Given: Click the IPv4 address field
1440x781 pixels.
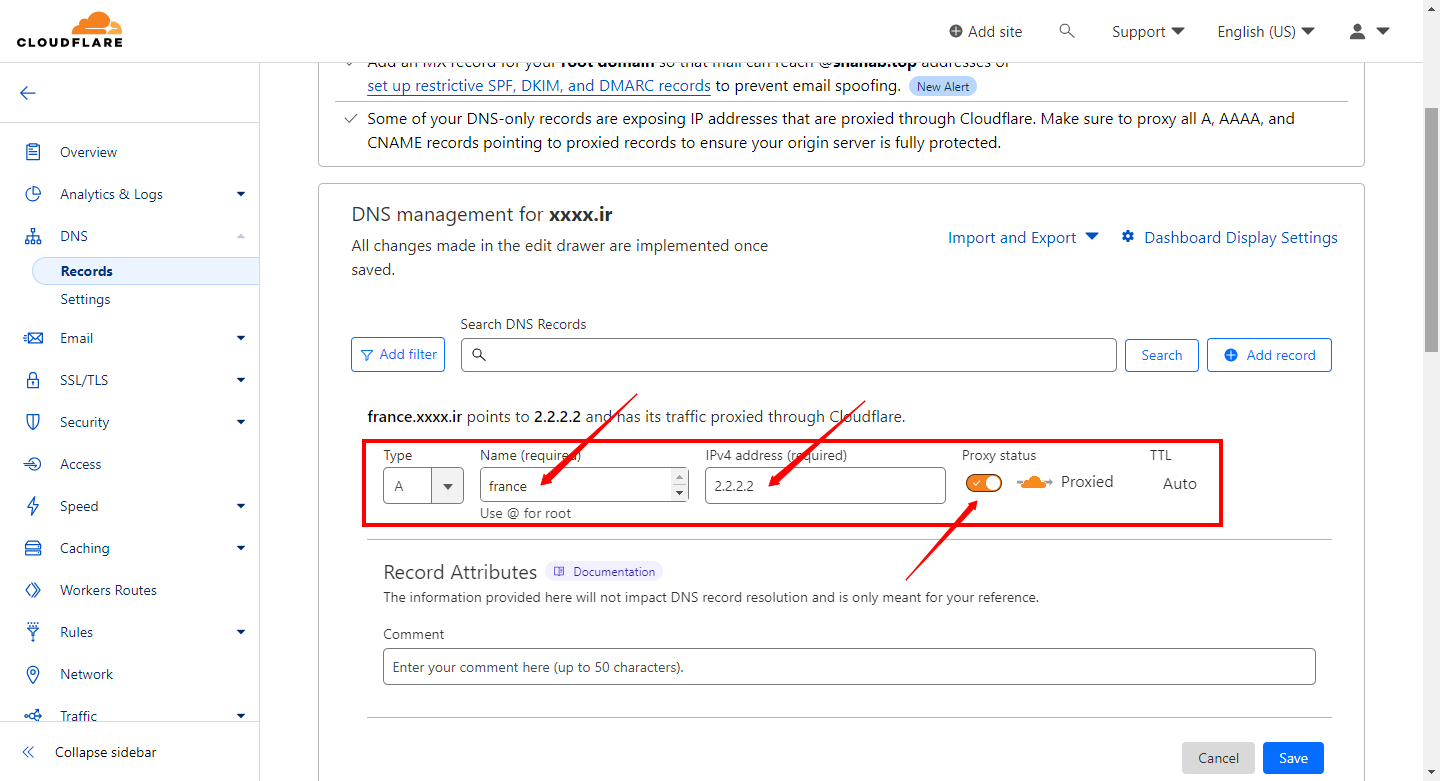Looking at the screenshot, I should tap(825, 486).
